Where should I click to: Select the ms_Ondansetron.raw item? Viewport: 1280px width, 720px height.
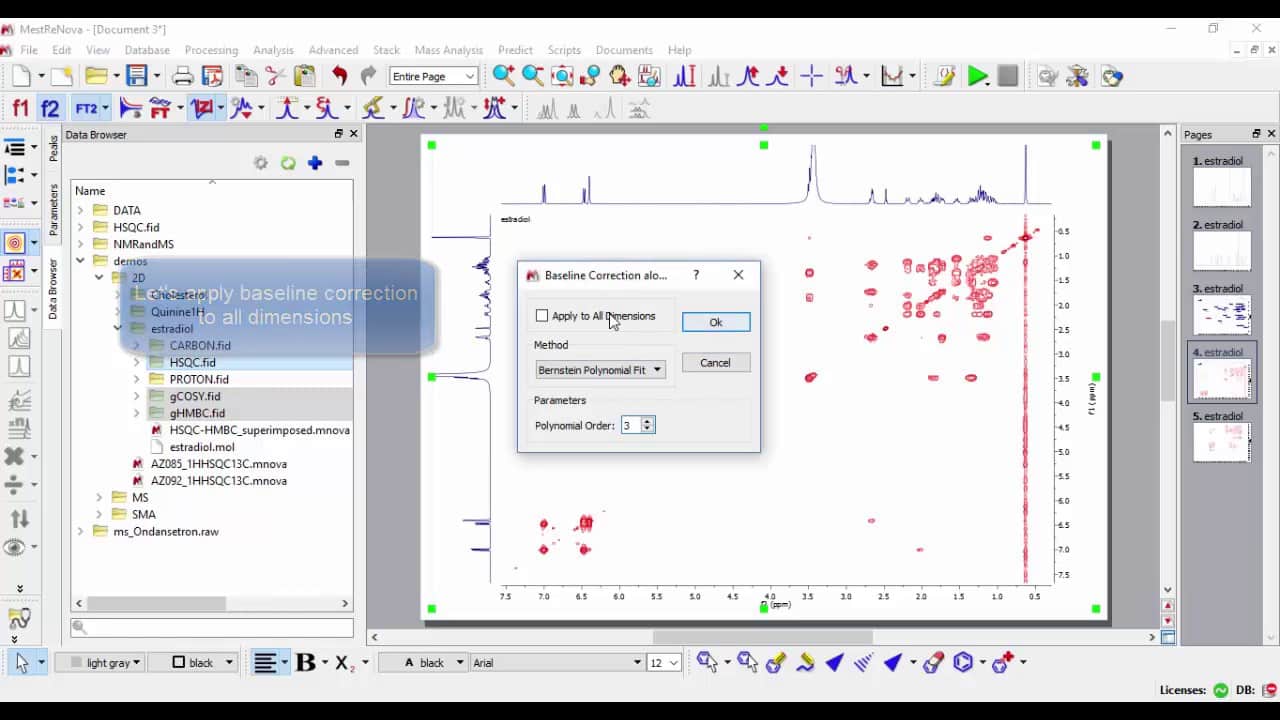coord(165,531)
